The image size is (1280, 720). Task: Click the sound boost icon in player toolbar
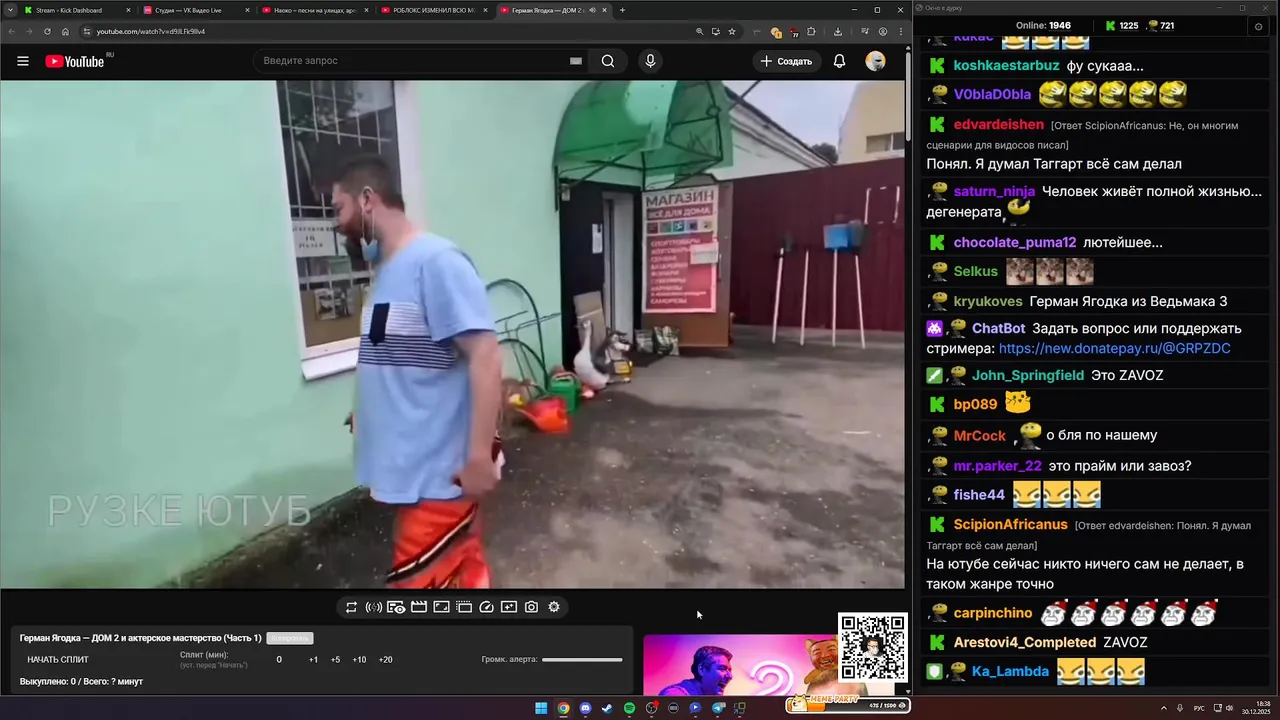pos(373,607)
